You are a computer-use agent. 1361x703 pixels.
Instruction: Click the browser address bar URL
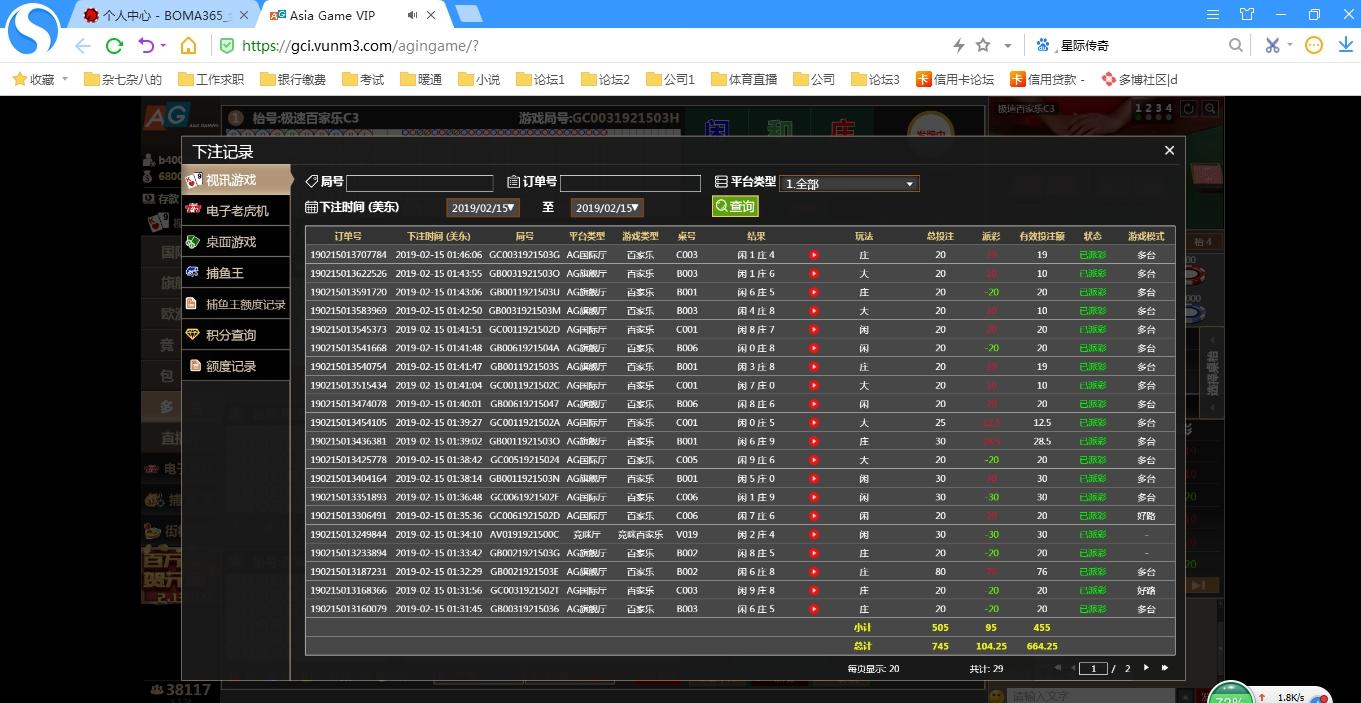361,46
